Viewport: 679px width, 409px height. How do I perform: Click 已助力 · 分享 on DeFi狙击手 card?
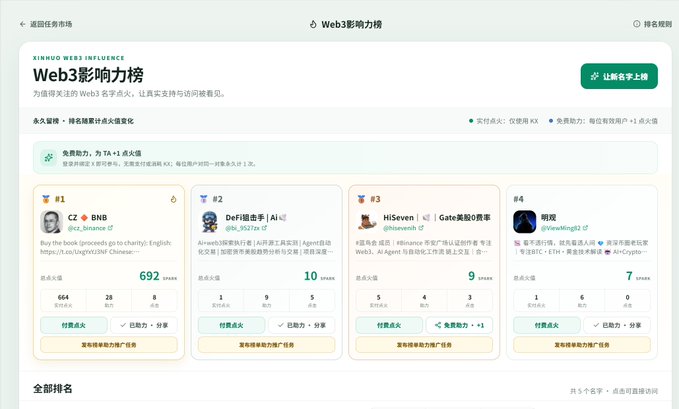point(301,325)
